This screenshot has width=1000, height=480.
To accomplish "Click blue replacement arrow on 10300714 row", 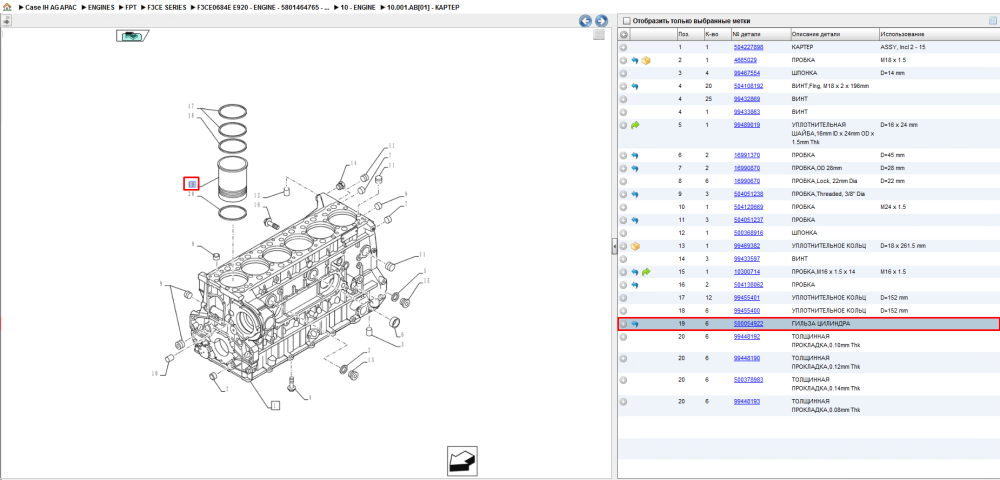I will 635,272.
